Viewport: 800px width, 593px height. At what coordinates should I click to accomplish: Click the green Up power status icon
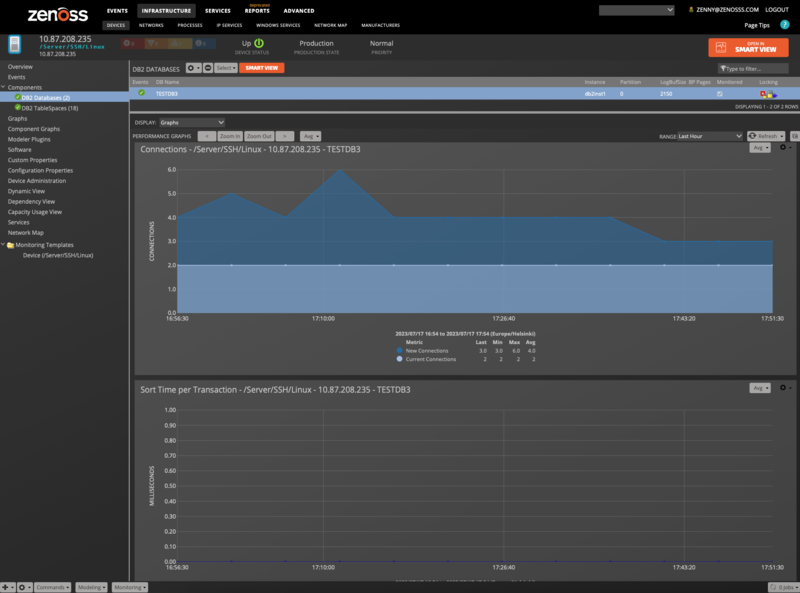coord(259,43)
